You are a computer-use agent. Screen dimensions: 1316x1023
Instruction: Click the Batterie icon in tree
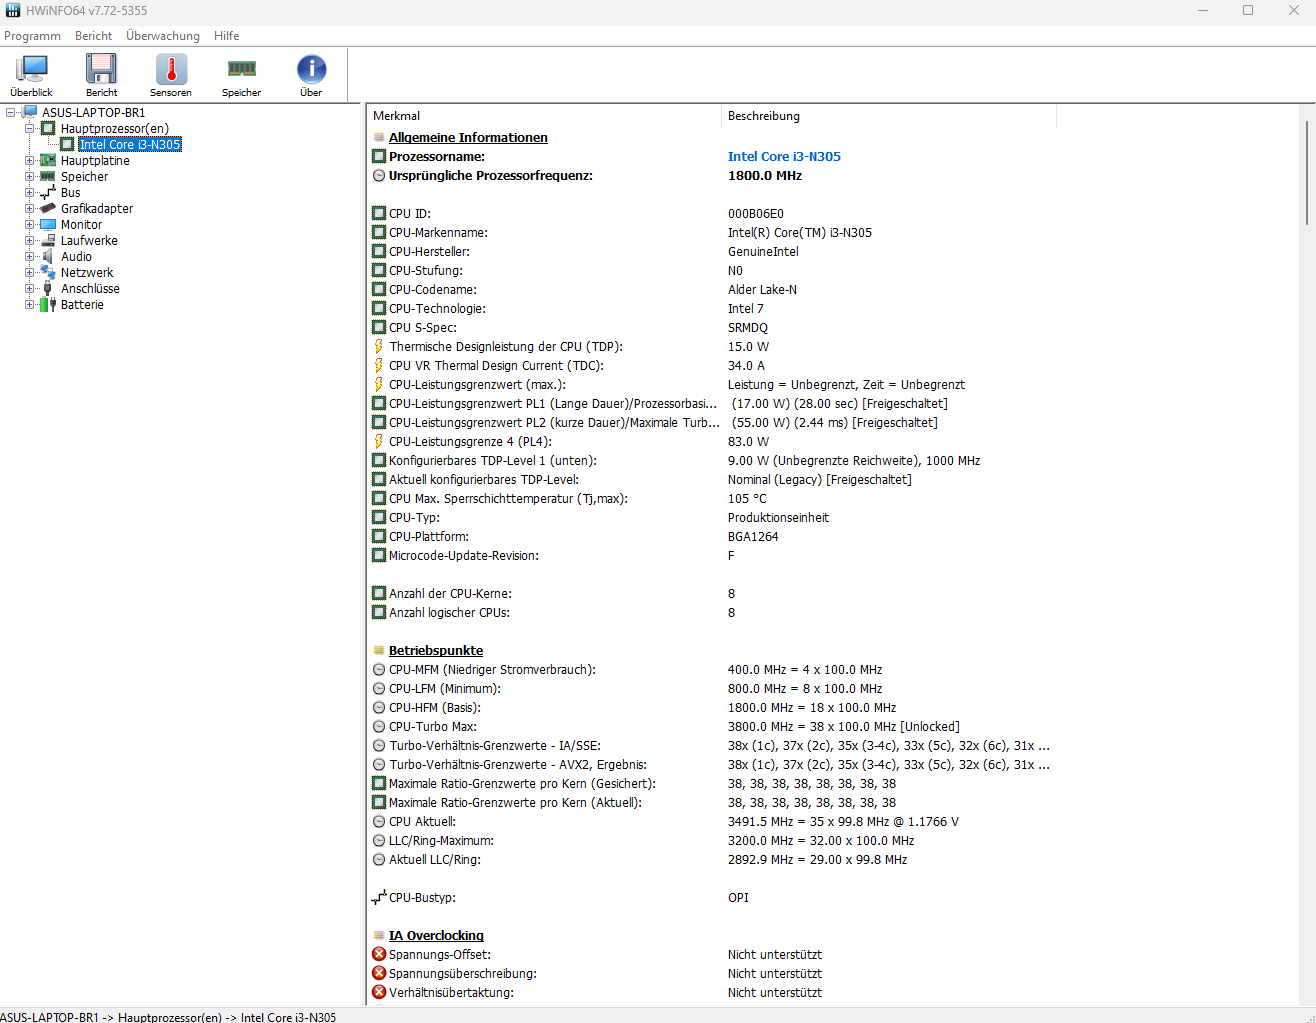tap(47, 305)
